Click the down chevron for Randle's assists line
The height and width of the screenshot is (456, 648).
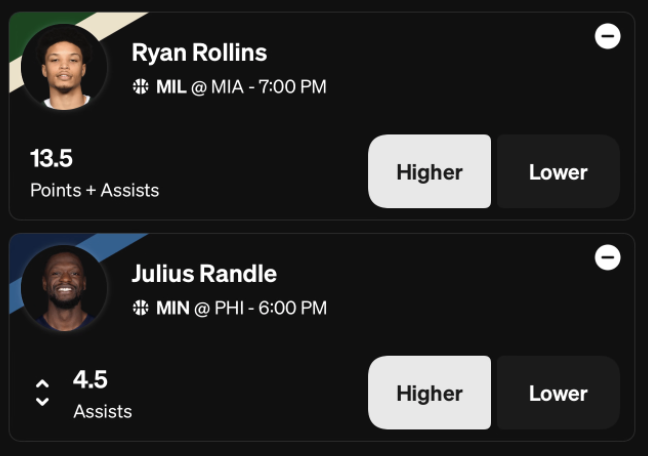[x=43, y=401]
